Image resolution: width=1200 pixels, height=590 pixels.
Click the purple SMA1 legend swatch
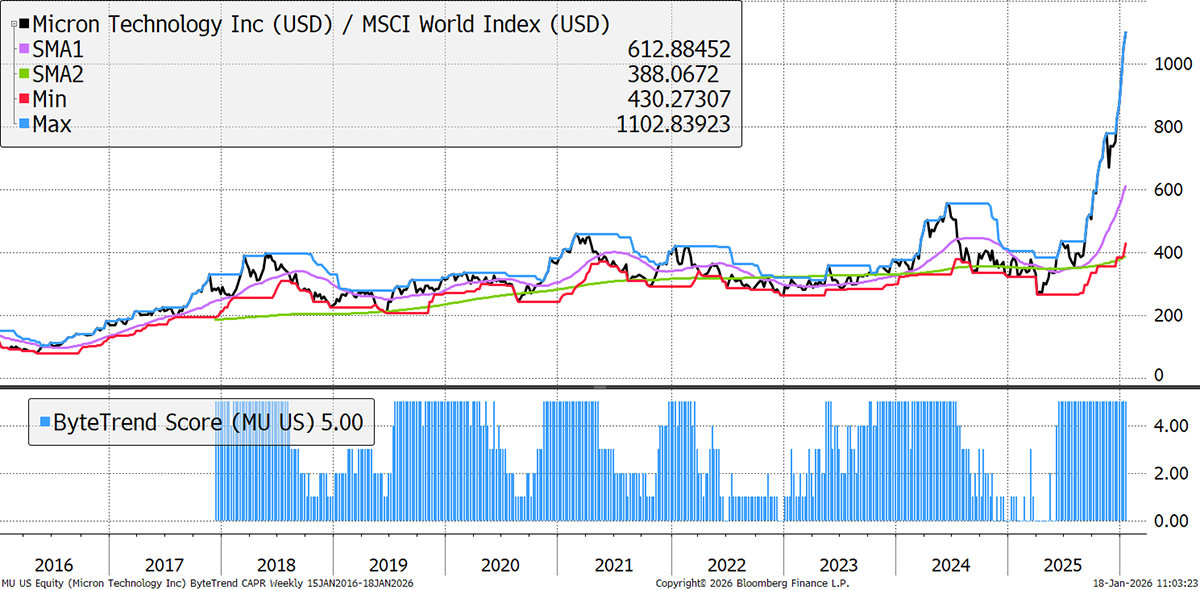tap(24, 48)
